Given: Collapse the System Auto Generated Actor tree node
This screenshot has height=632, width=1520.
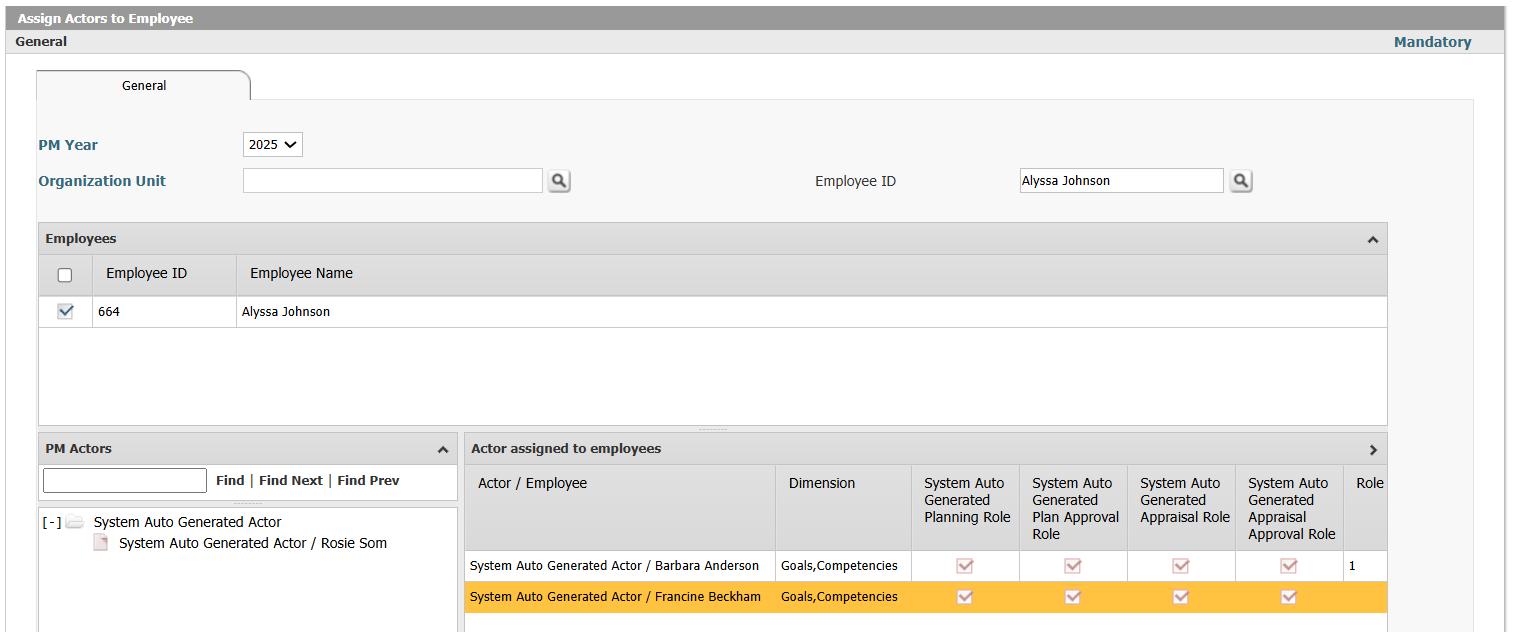Looking at the screenshot, I should point(51,522).
